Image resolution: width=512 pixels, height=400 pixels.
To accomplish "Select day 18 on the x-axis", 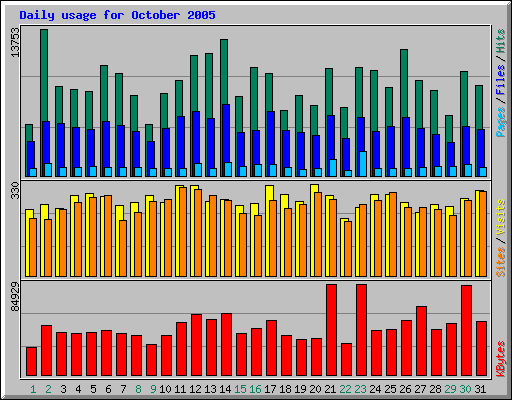I will point(285,389).
